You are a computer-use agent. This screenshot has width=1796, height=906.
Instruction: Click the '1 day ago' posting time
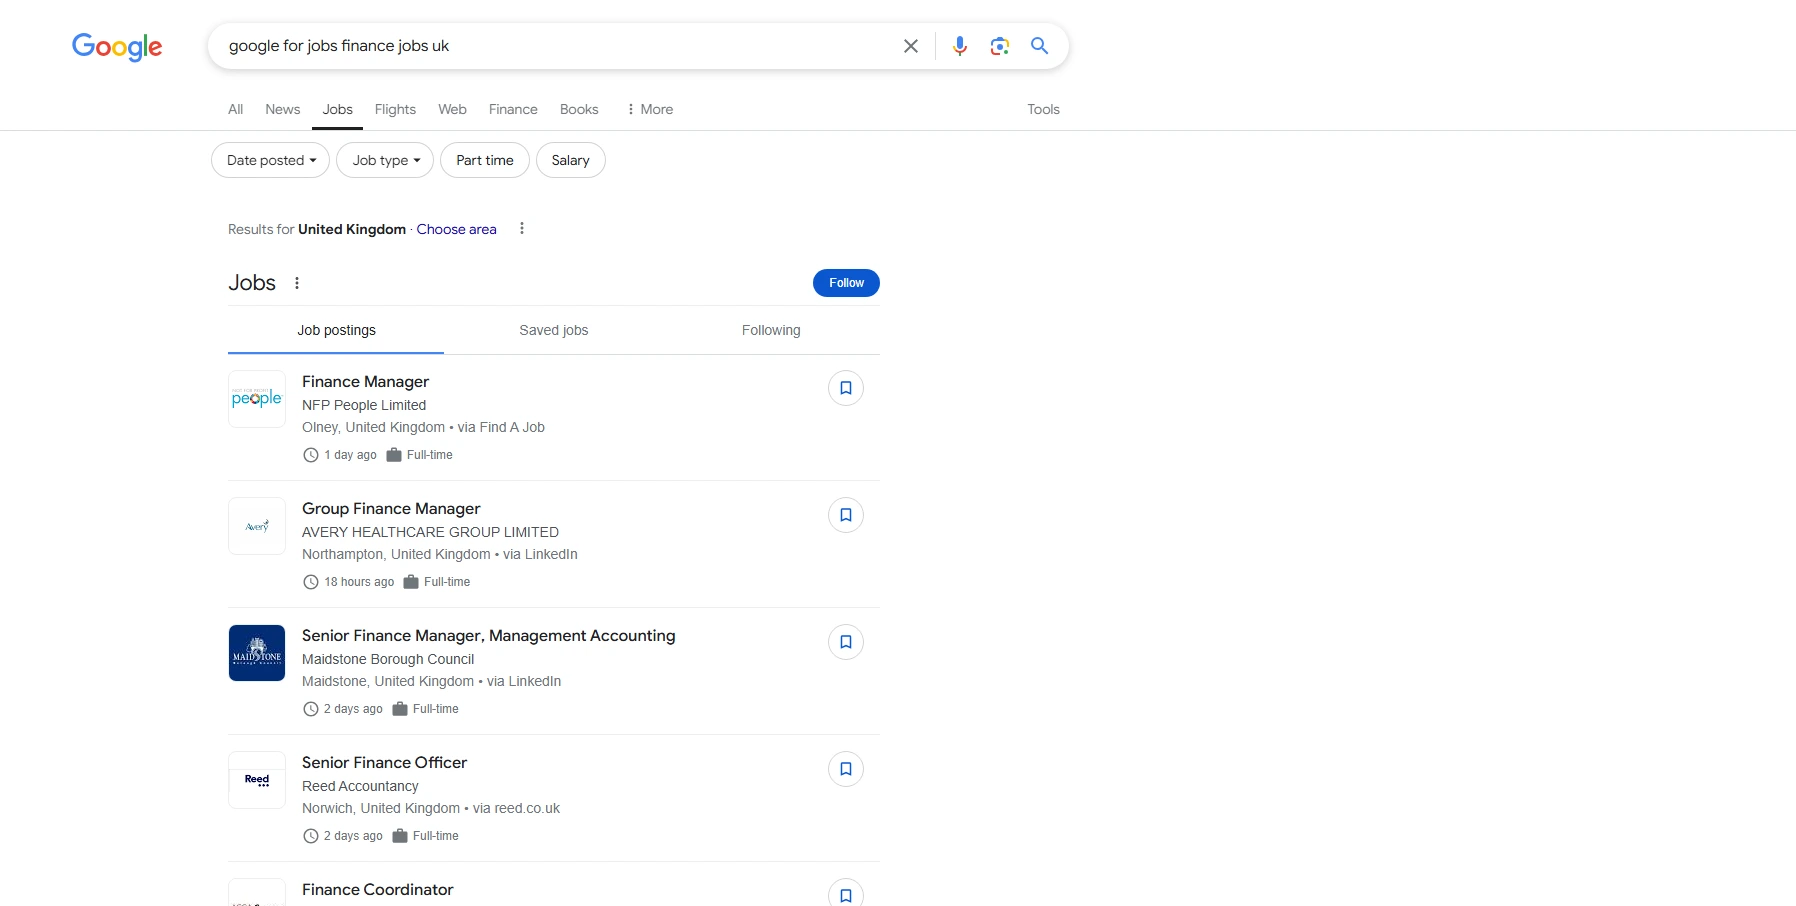pos(350,455)
